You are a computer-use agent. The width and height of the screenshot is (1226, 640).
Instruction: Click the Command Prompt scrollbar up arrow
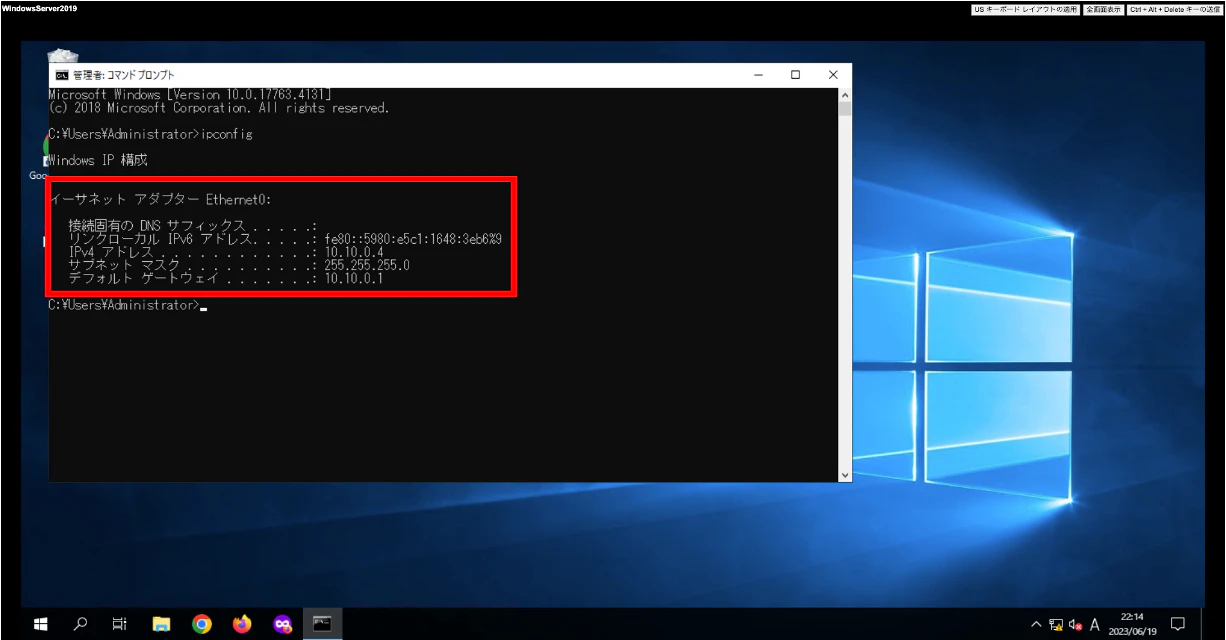coord(845,95)
